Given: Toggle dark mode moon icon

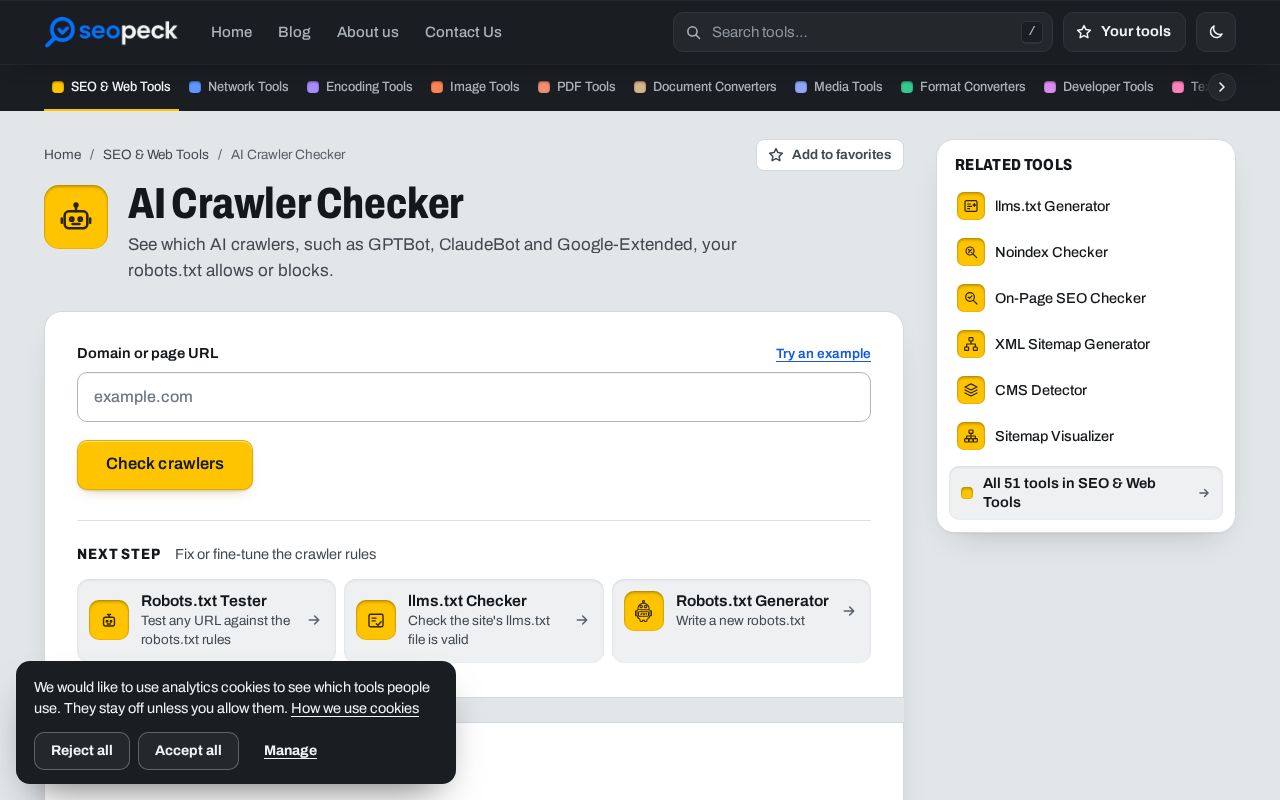Looking at the screenshot, I should coord(1216,32).
